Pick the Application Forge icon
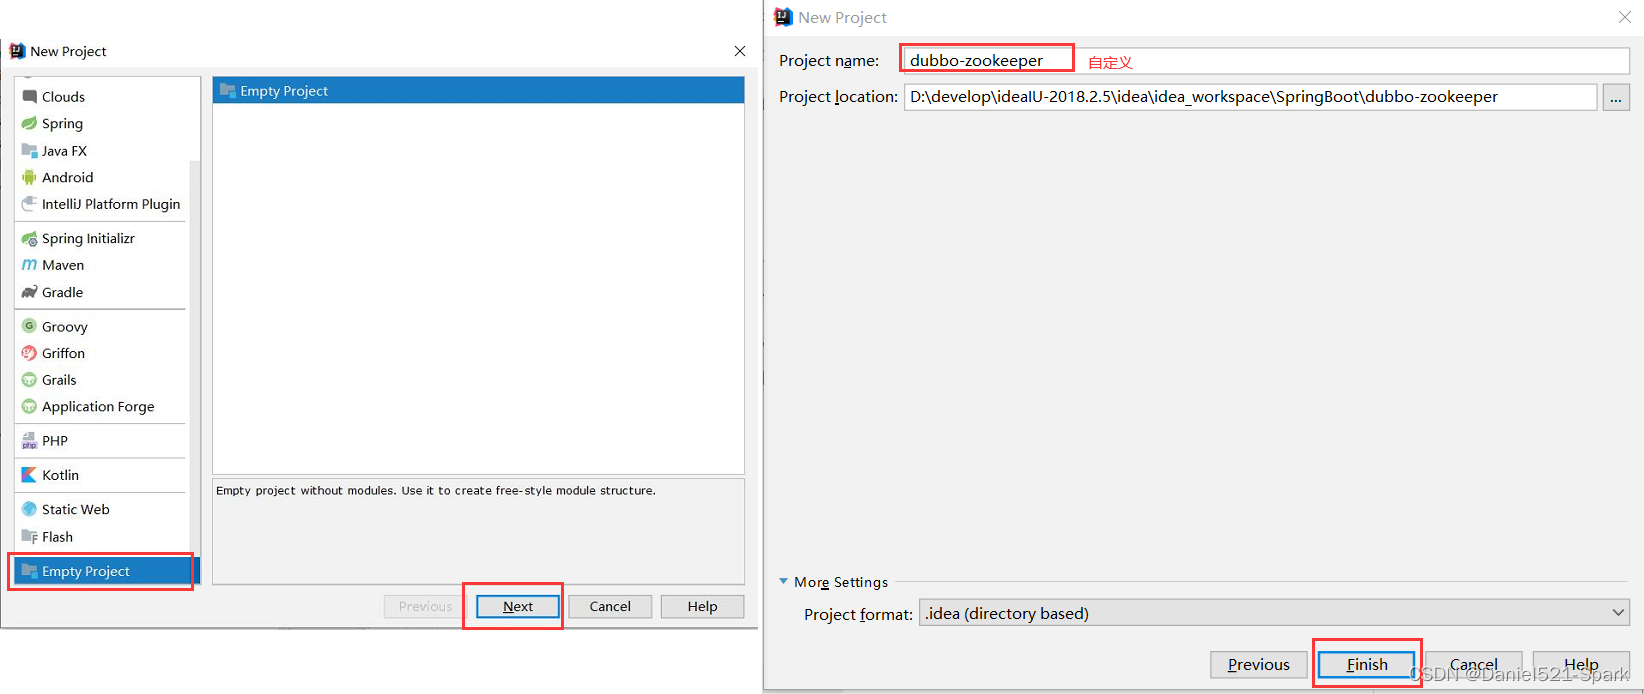 (x=29, y=407)
